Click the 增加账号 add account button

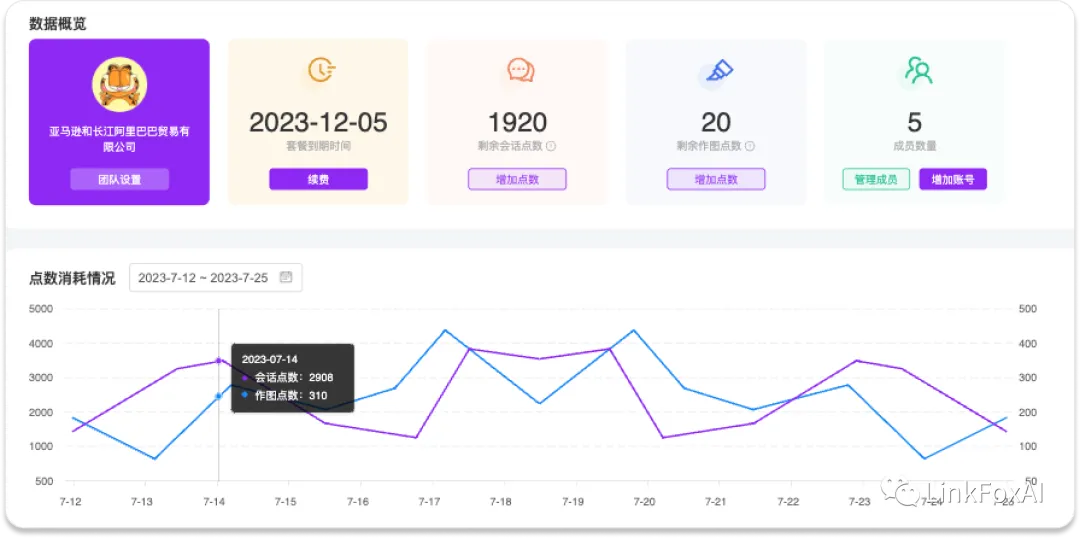(x=953, y=179)
